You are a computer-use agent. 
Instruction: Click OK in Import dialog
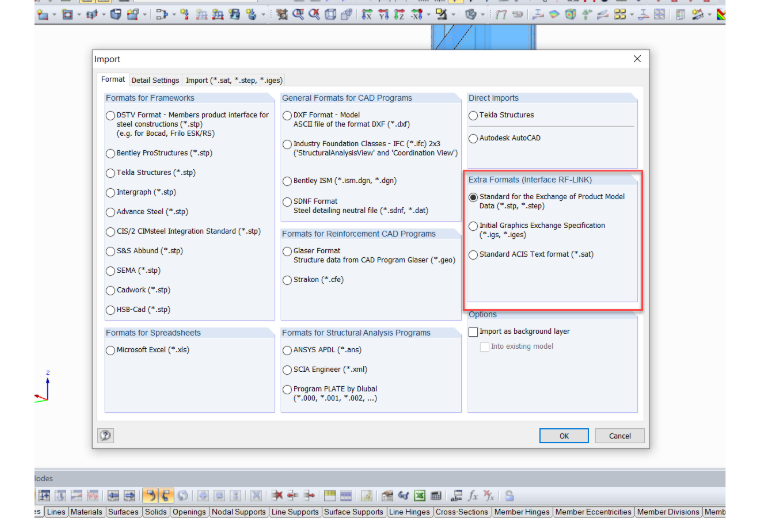tap(564, 436)
